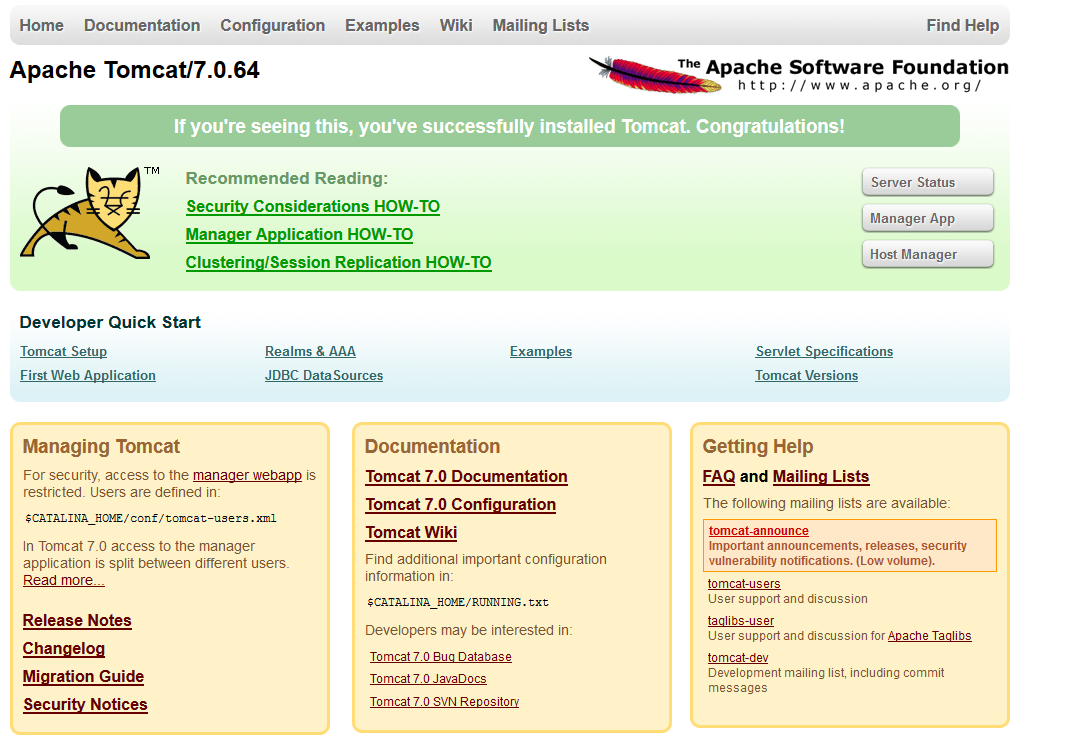
Task: Click the Tomcat cat logo
Action: point(89,213)
